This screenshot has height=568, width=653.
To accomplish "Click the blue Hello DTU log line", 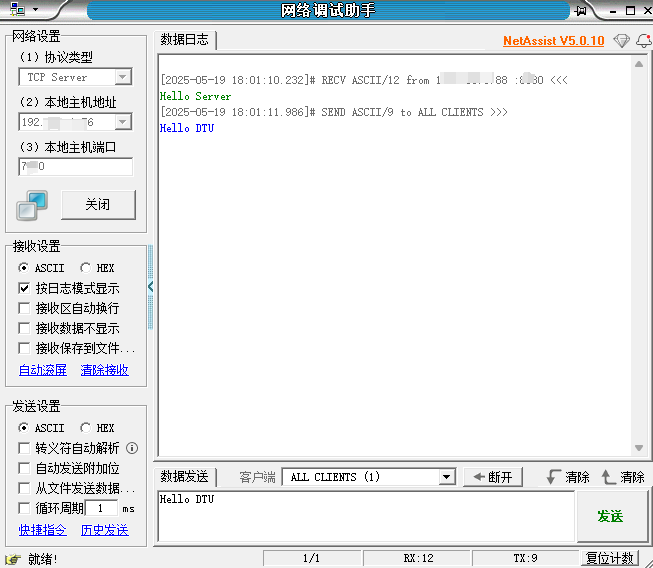I will point(187,128).
